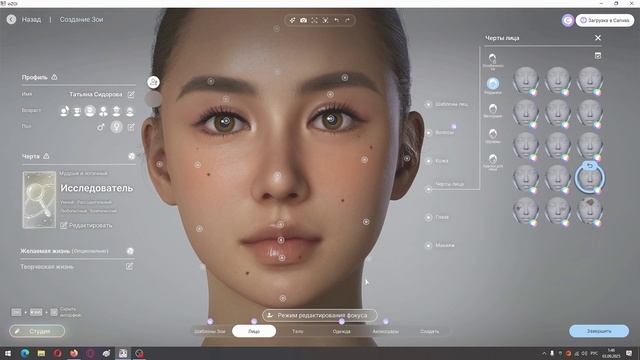Screen dimensions: 640x360
Task: Click the frame-focus icon next to camera icon
Action: 314,20
